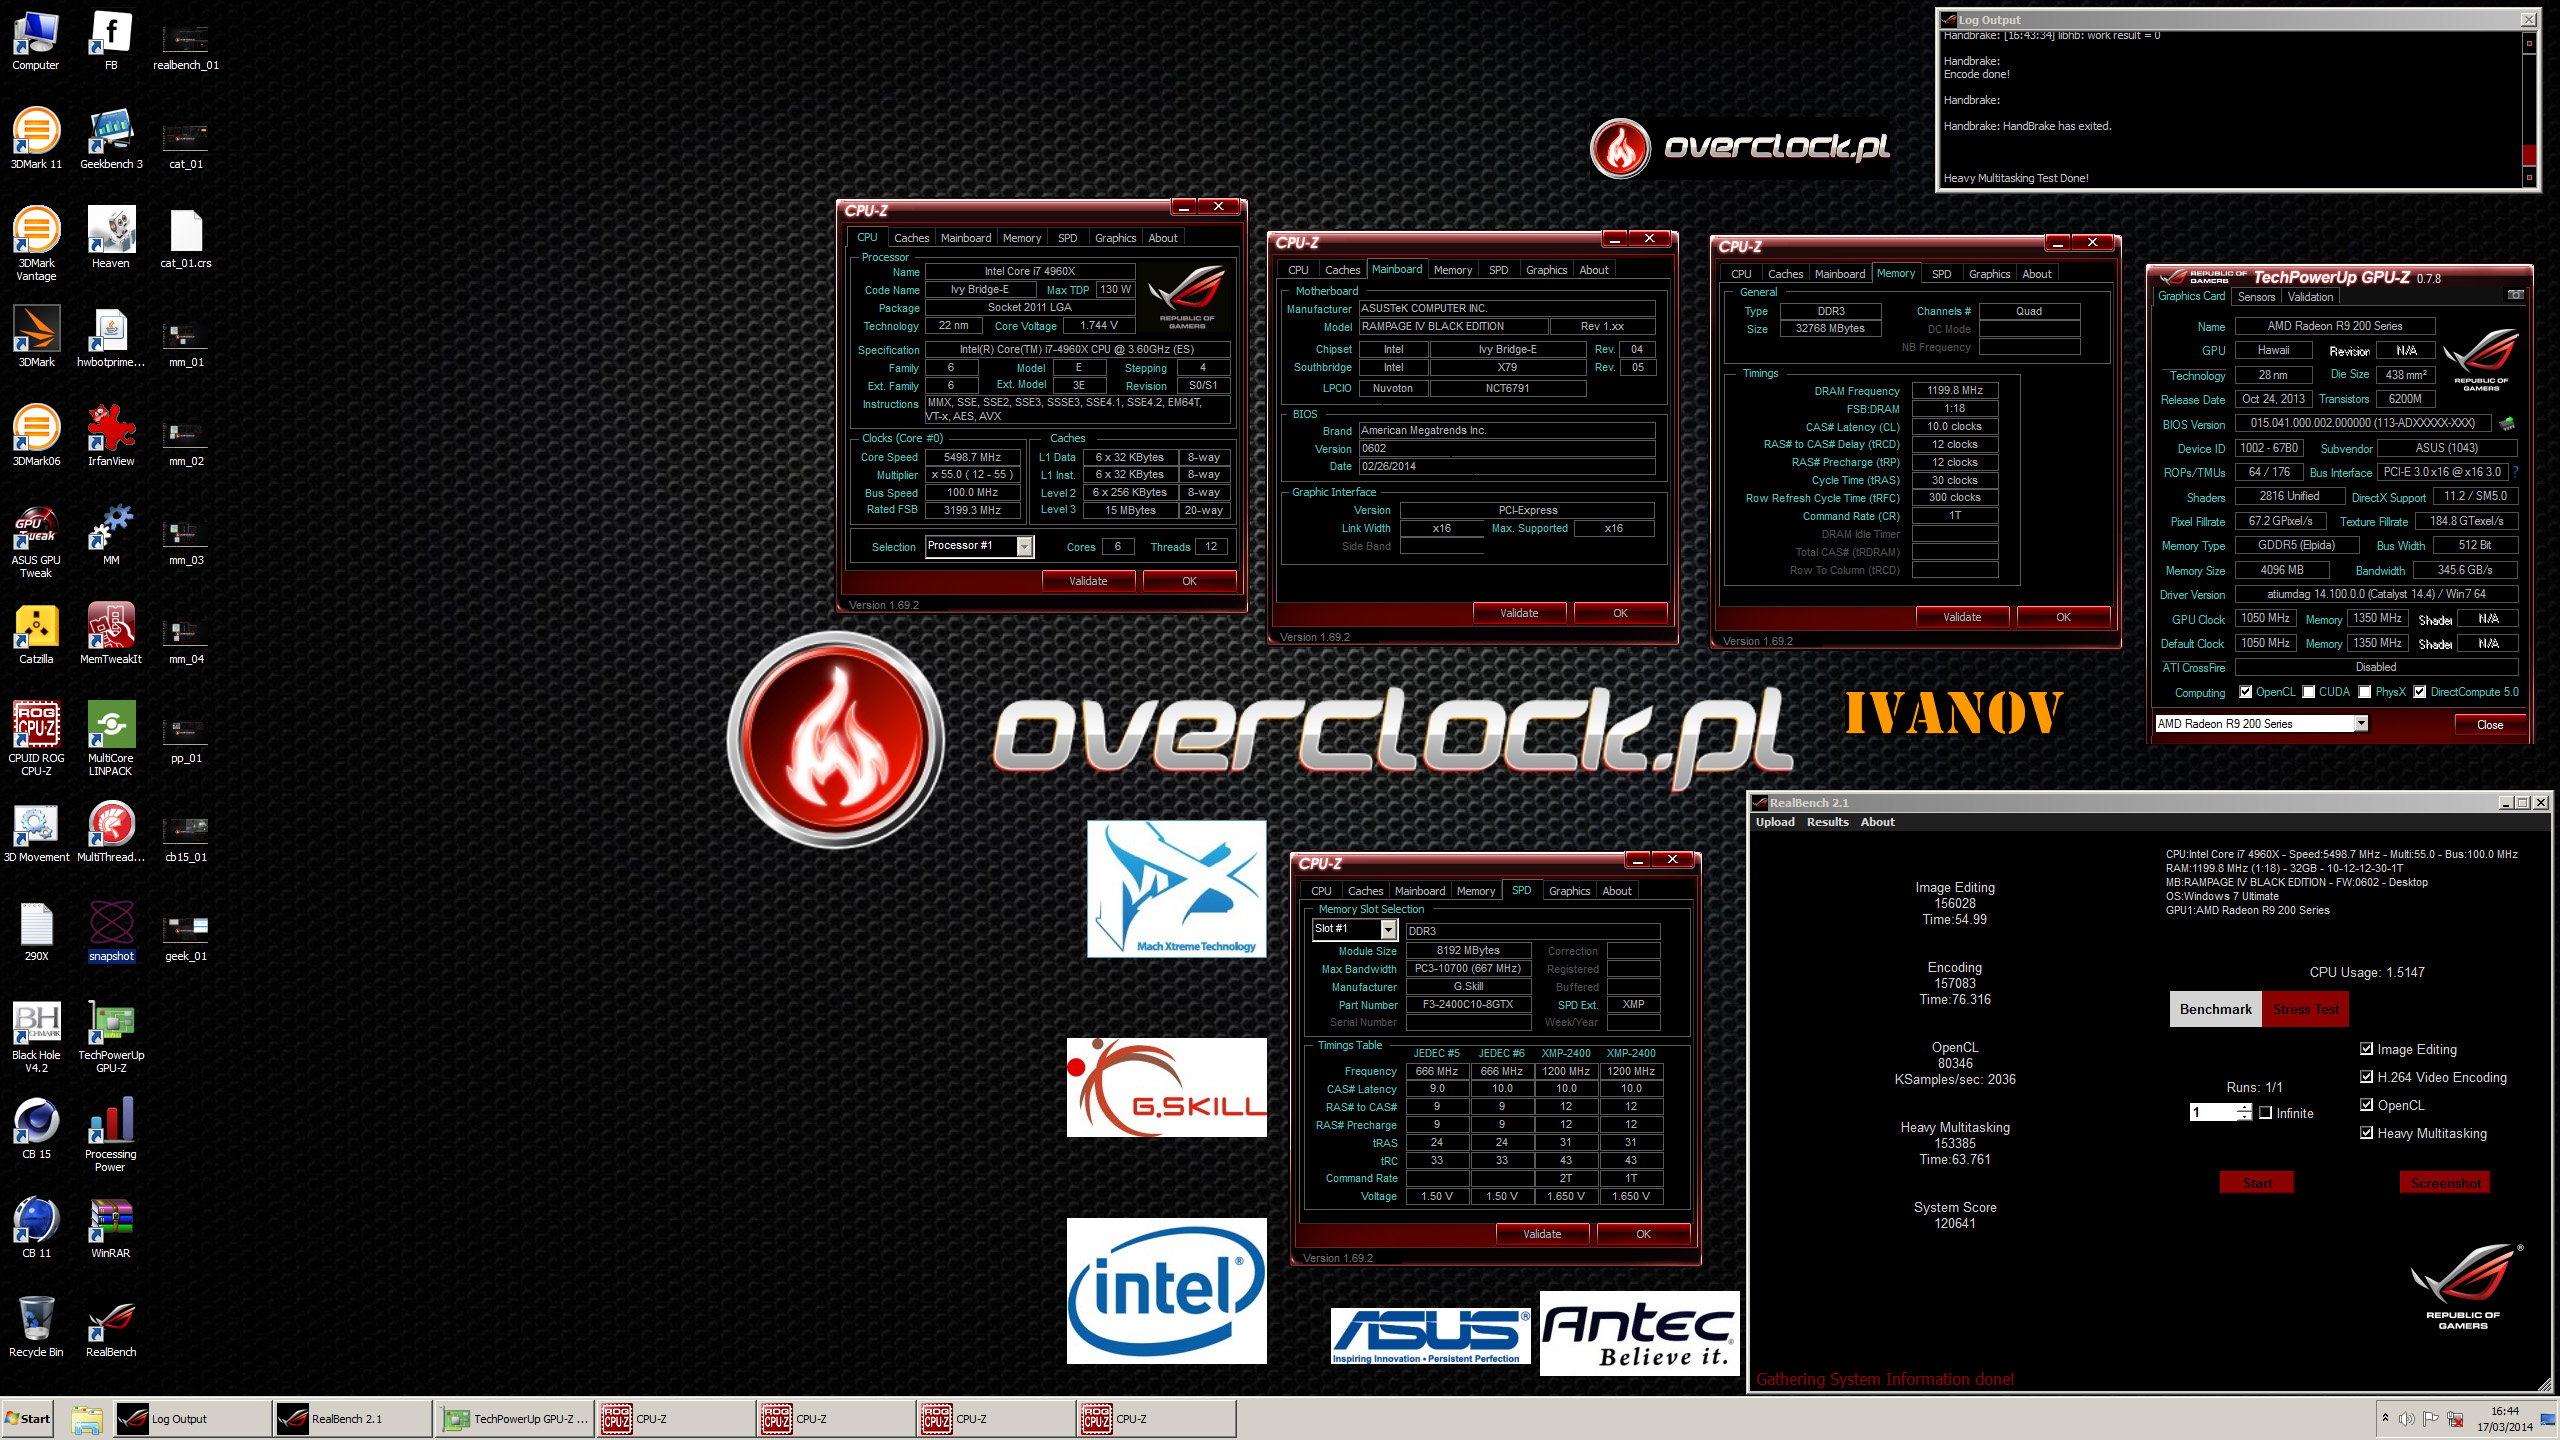Switch to the Caches tab in CPU-Z CPU window

click(911, 238)
